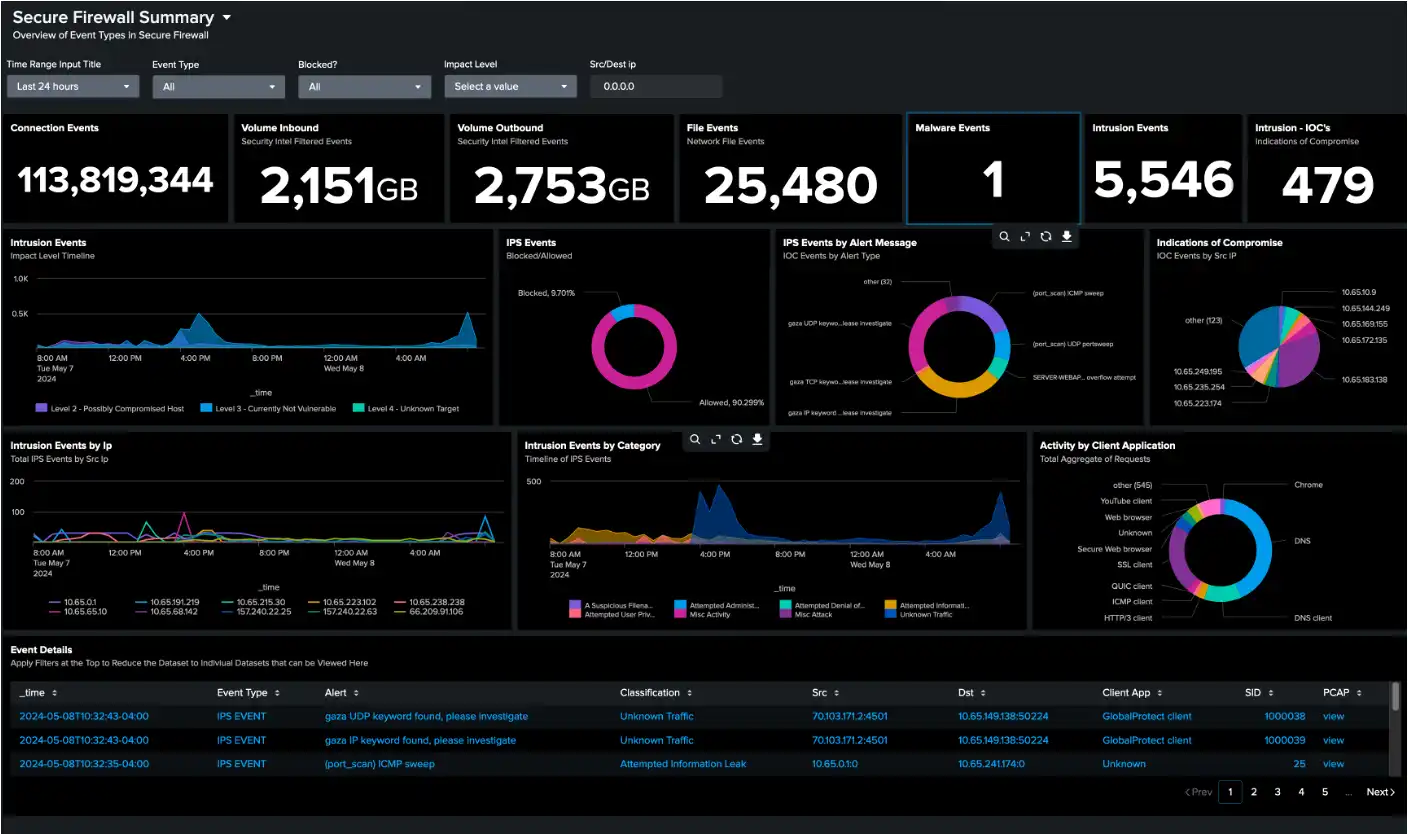Screen dimensions: 1408x834
Task: Open the Impact Level 'Select a value' dropdown
Action: pyautogui.click(x=510, y=87)
